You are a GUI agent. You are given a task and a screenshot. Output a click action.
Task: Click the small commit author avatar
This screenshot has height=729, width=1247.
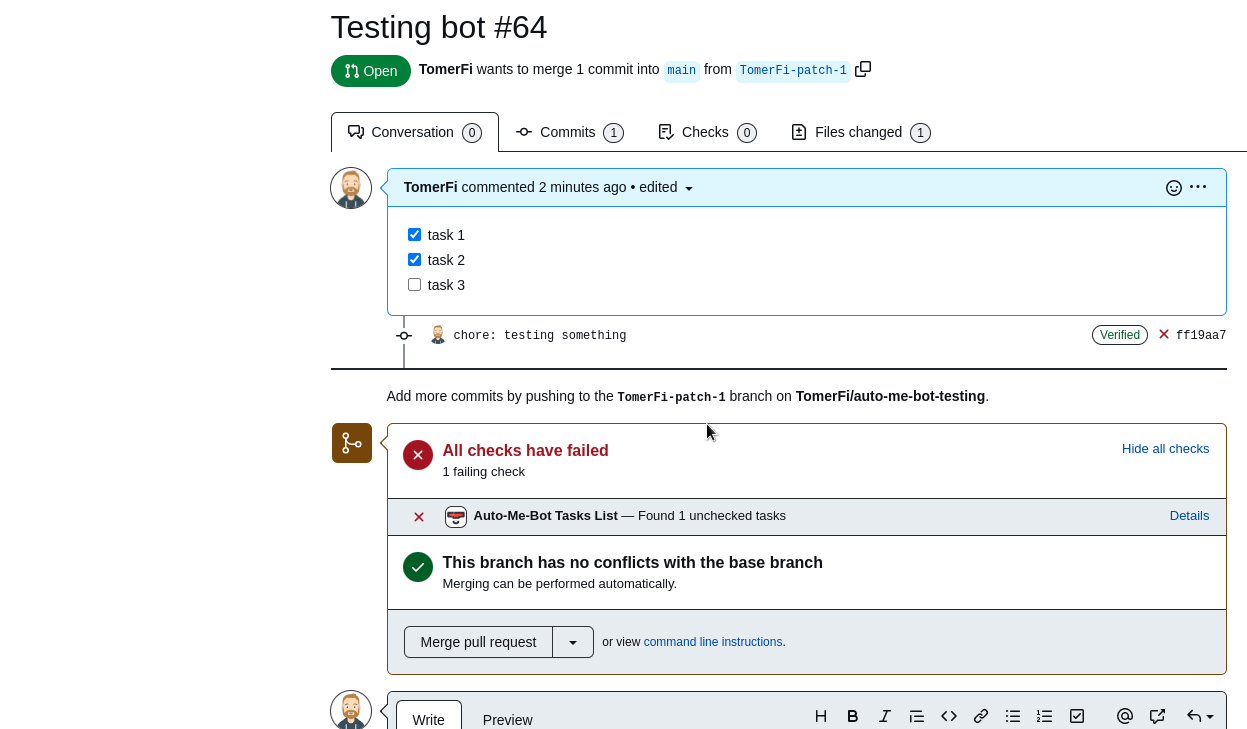click(x=437, y=335)
